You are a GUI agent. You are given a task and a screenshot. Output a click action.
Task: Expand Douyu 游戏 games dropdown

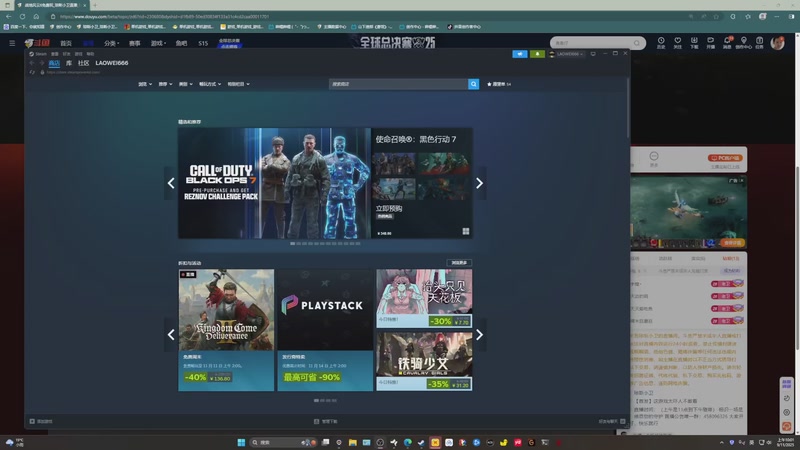point(158,43)
